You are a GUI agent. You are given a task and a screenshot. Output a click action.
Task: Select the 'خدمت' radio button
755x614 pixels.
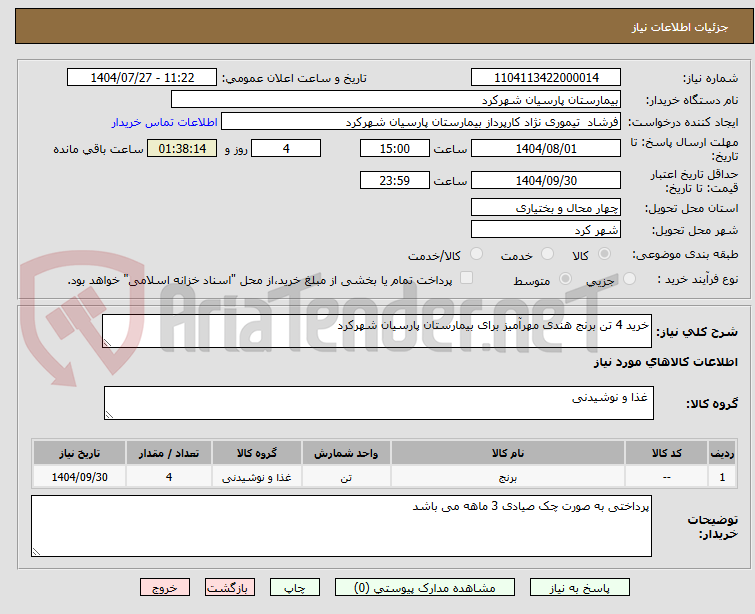pyautogui.click(x=547, y=254)
